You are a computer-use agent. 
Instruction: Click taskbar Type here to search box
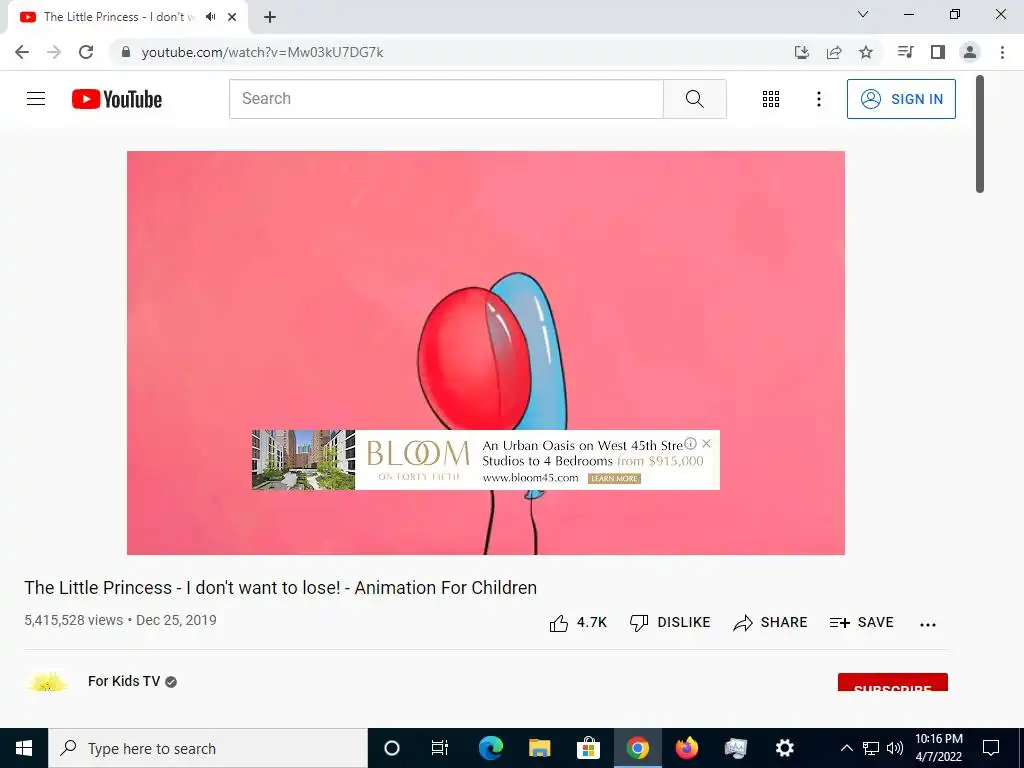tap(208, 748)
